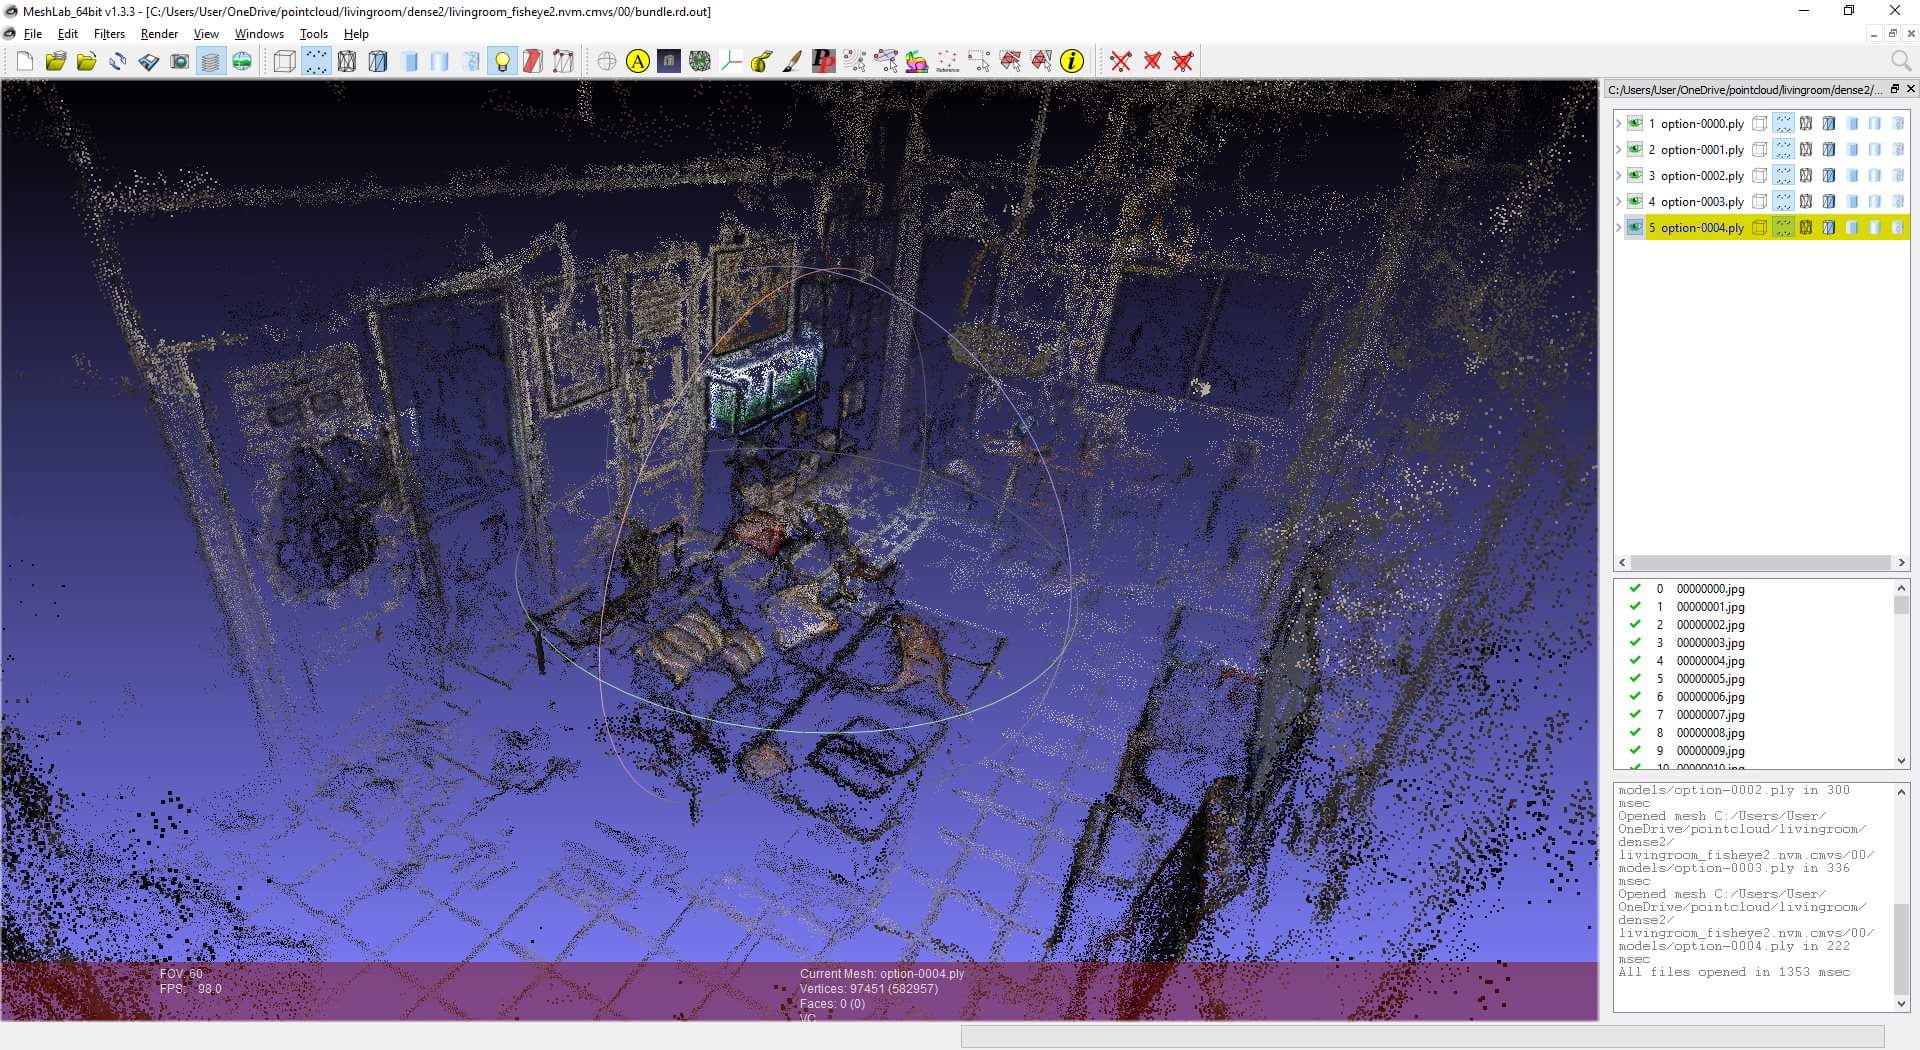The image size is (1920, 1050).
Task: Hide the option-0002.ply layer with eye icon
Action: pos(1635,176)
